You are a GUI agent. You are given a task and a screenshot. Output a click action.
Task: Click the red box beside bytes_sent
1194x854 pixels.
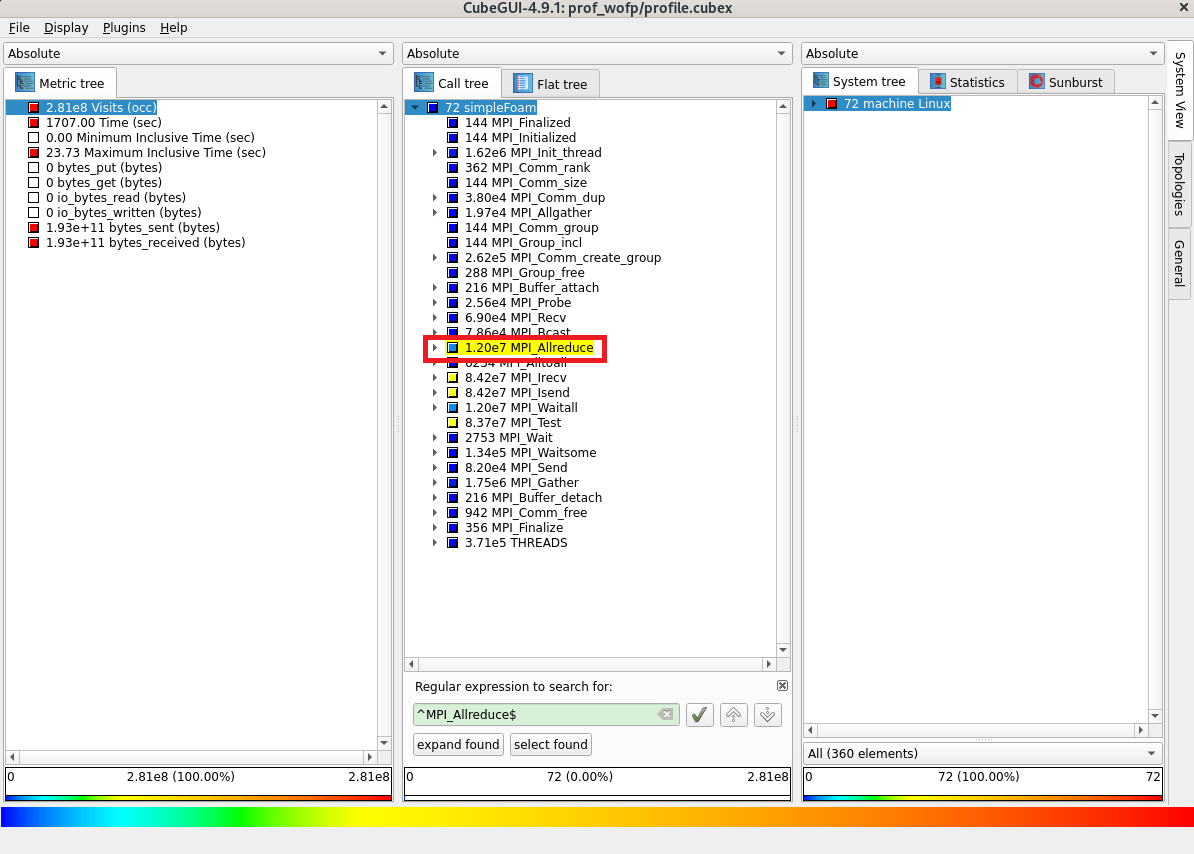tap(34, 228)
